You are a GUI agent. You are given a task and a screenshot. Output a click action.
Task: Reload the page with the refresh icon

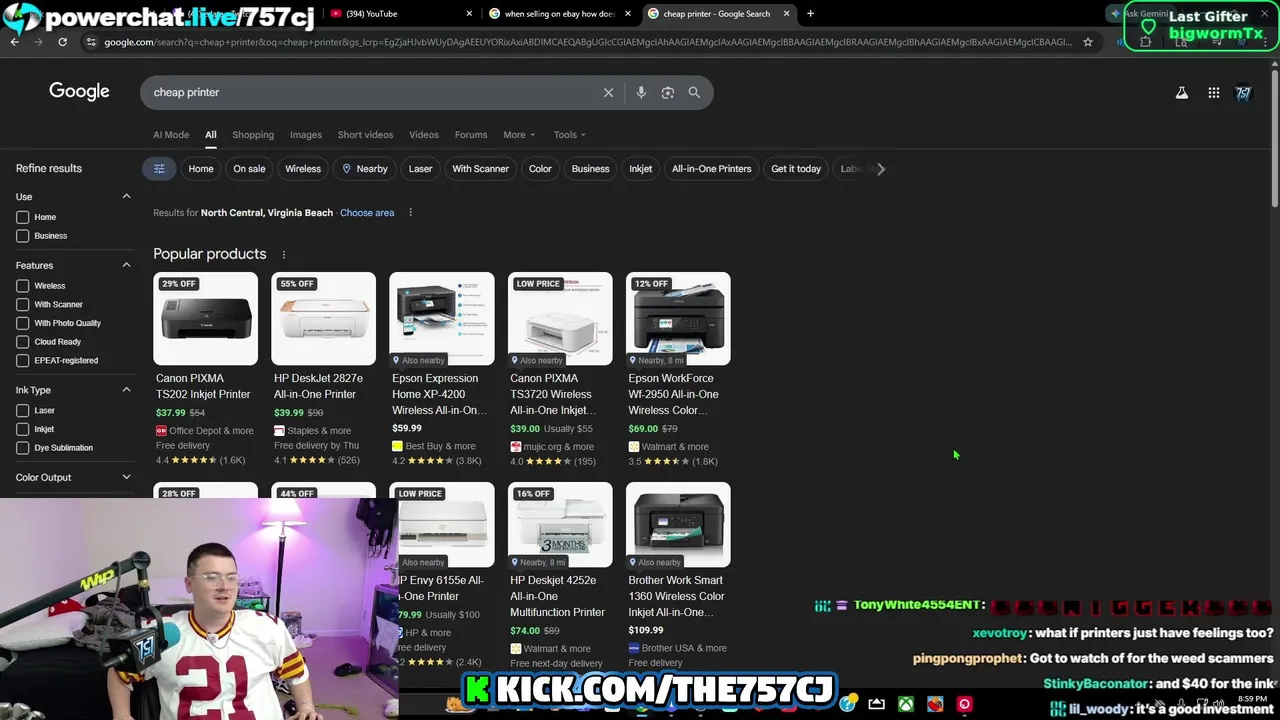62,42
